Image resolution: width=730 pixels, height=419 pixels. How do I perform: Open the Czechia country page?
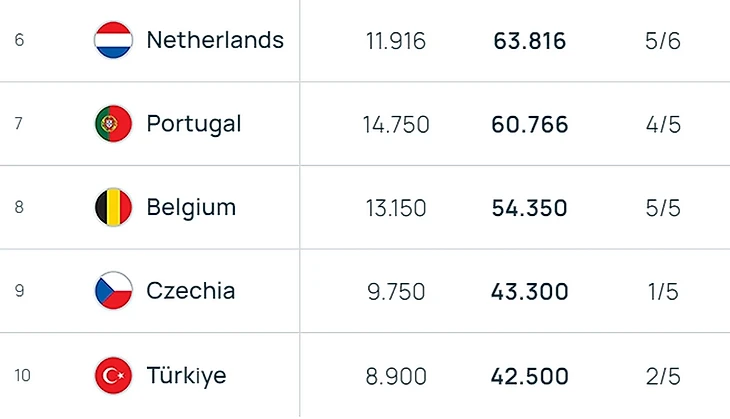191,291
